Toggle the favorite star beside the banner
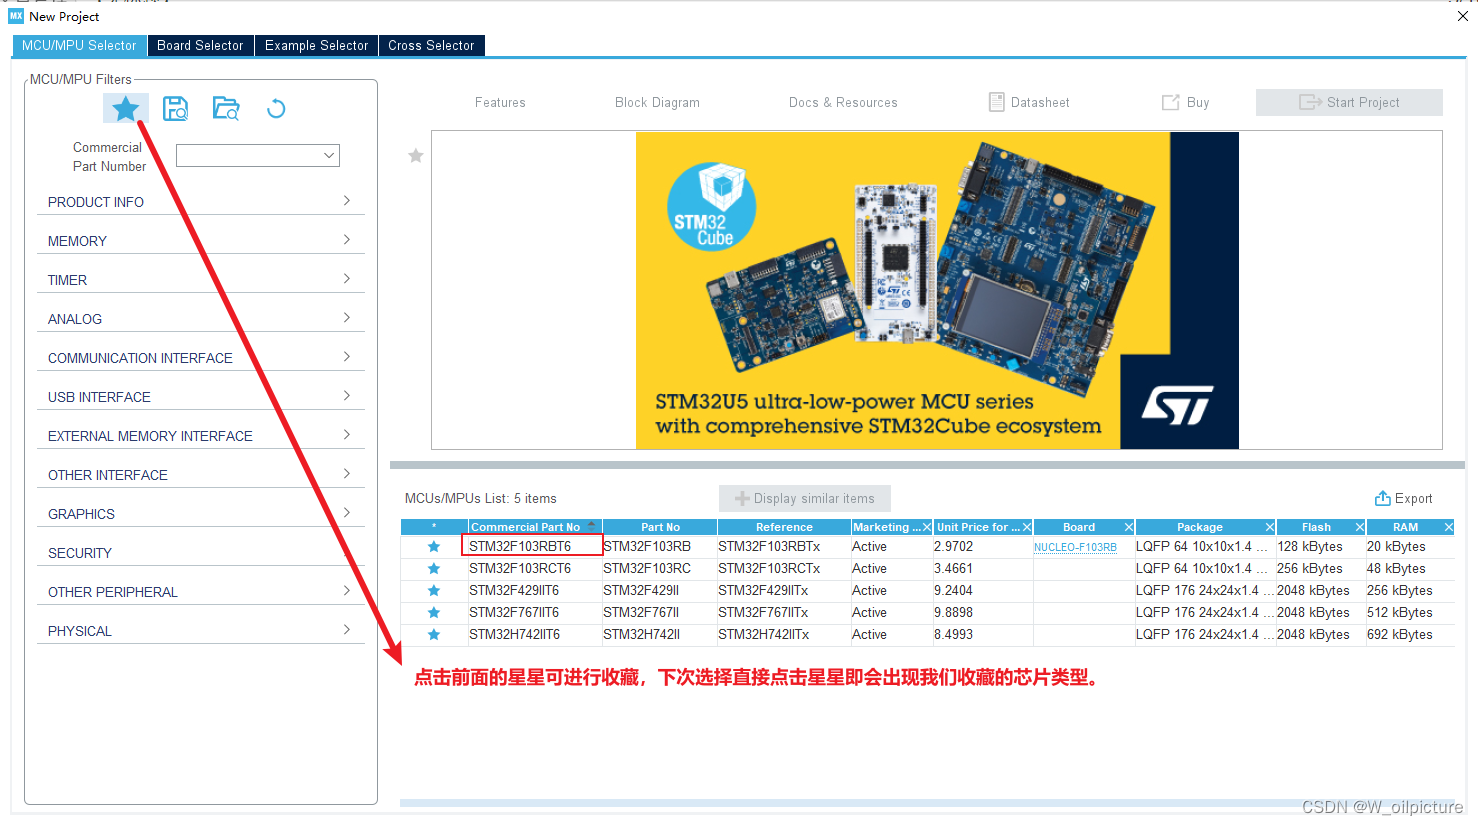The width and height of the screenshot is (1478, 825). tap(416, 155)
